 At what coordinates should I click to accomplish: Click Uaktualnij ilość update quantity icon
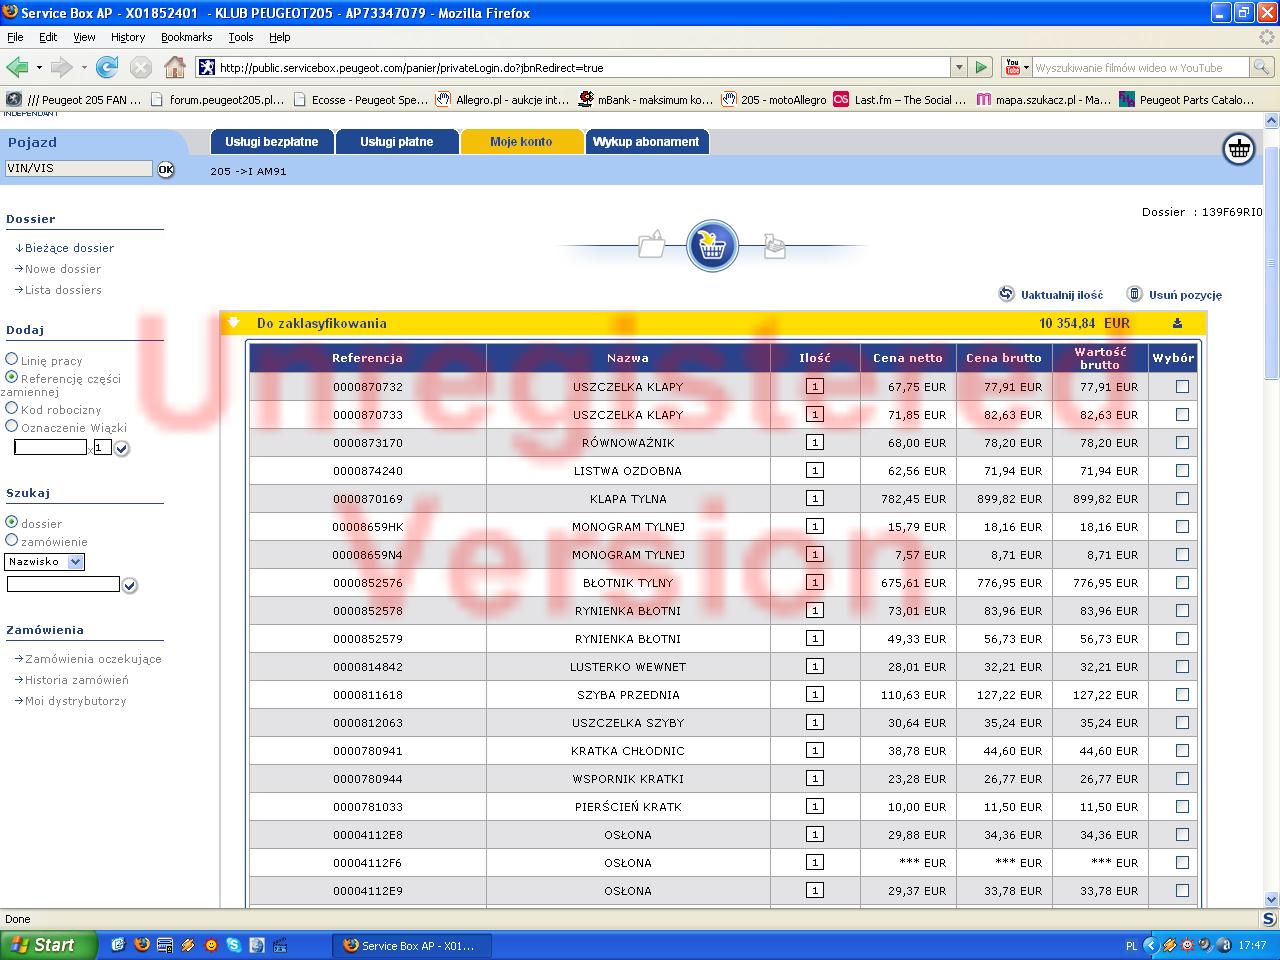(1007, 294)
